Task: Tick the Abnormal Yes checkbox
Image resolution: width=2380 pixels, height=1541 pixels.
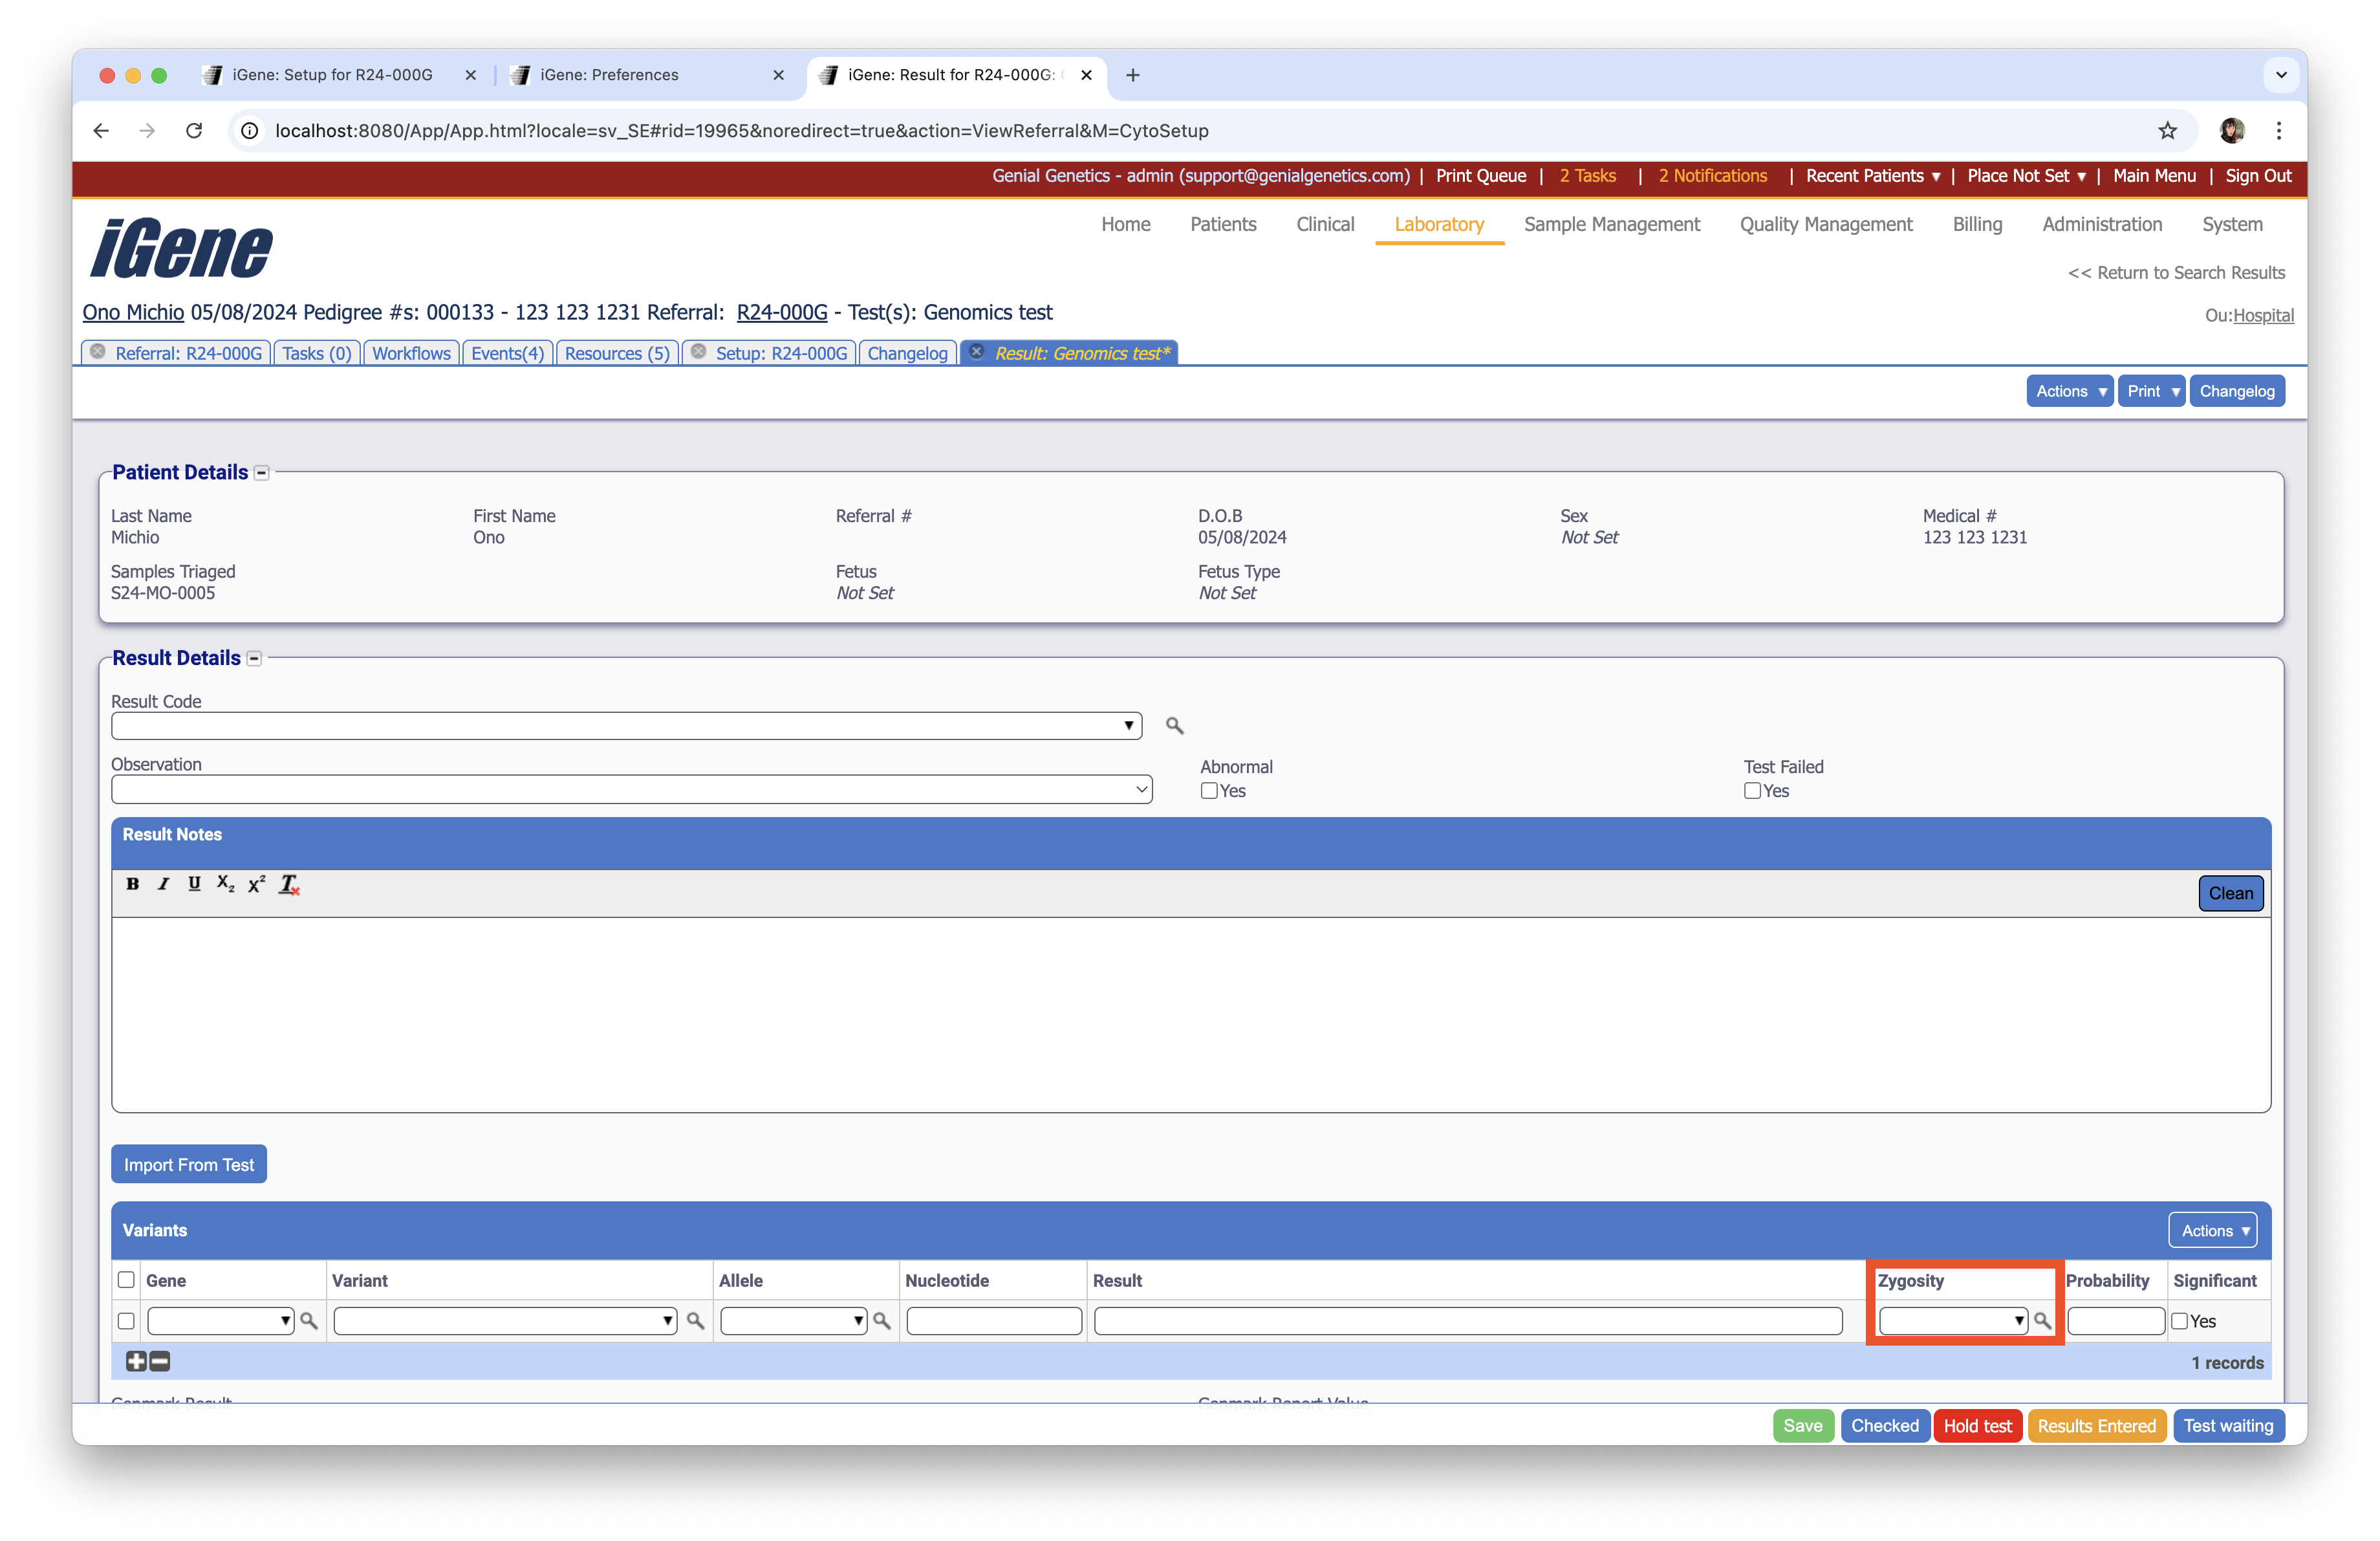Action: point(1209,791)
